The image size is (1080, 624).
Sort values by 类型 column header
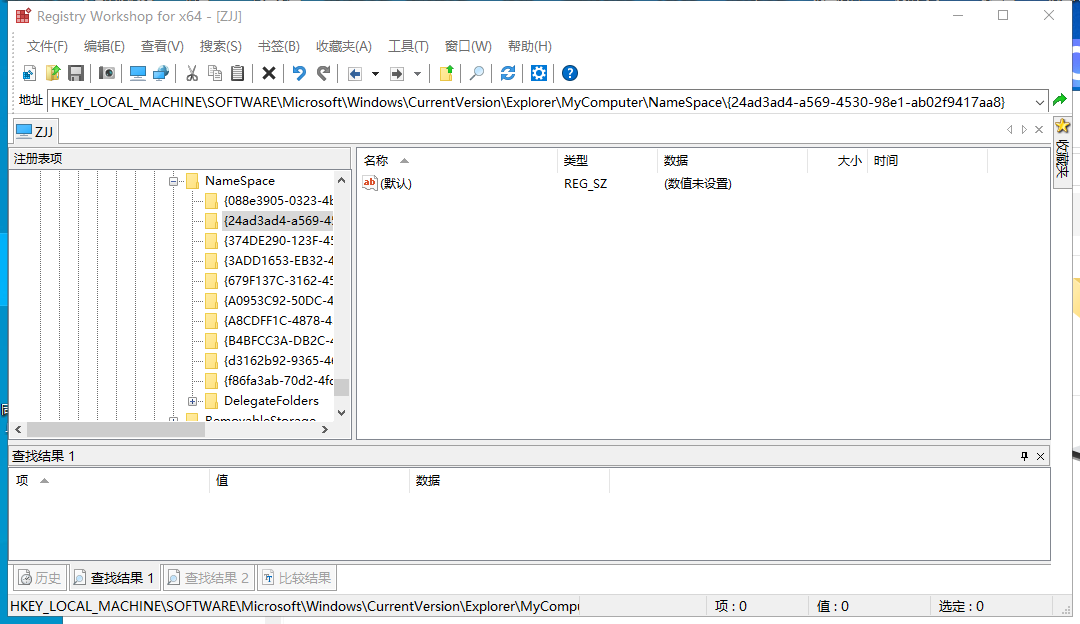click(607, 160)
